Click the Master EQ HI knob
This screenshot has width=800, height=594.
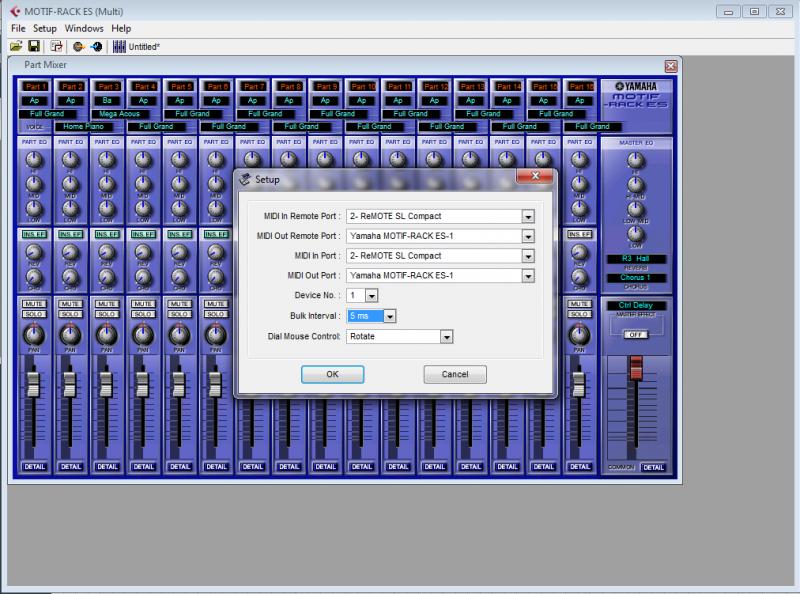click(636, 161)
